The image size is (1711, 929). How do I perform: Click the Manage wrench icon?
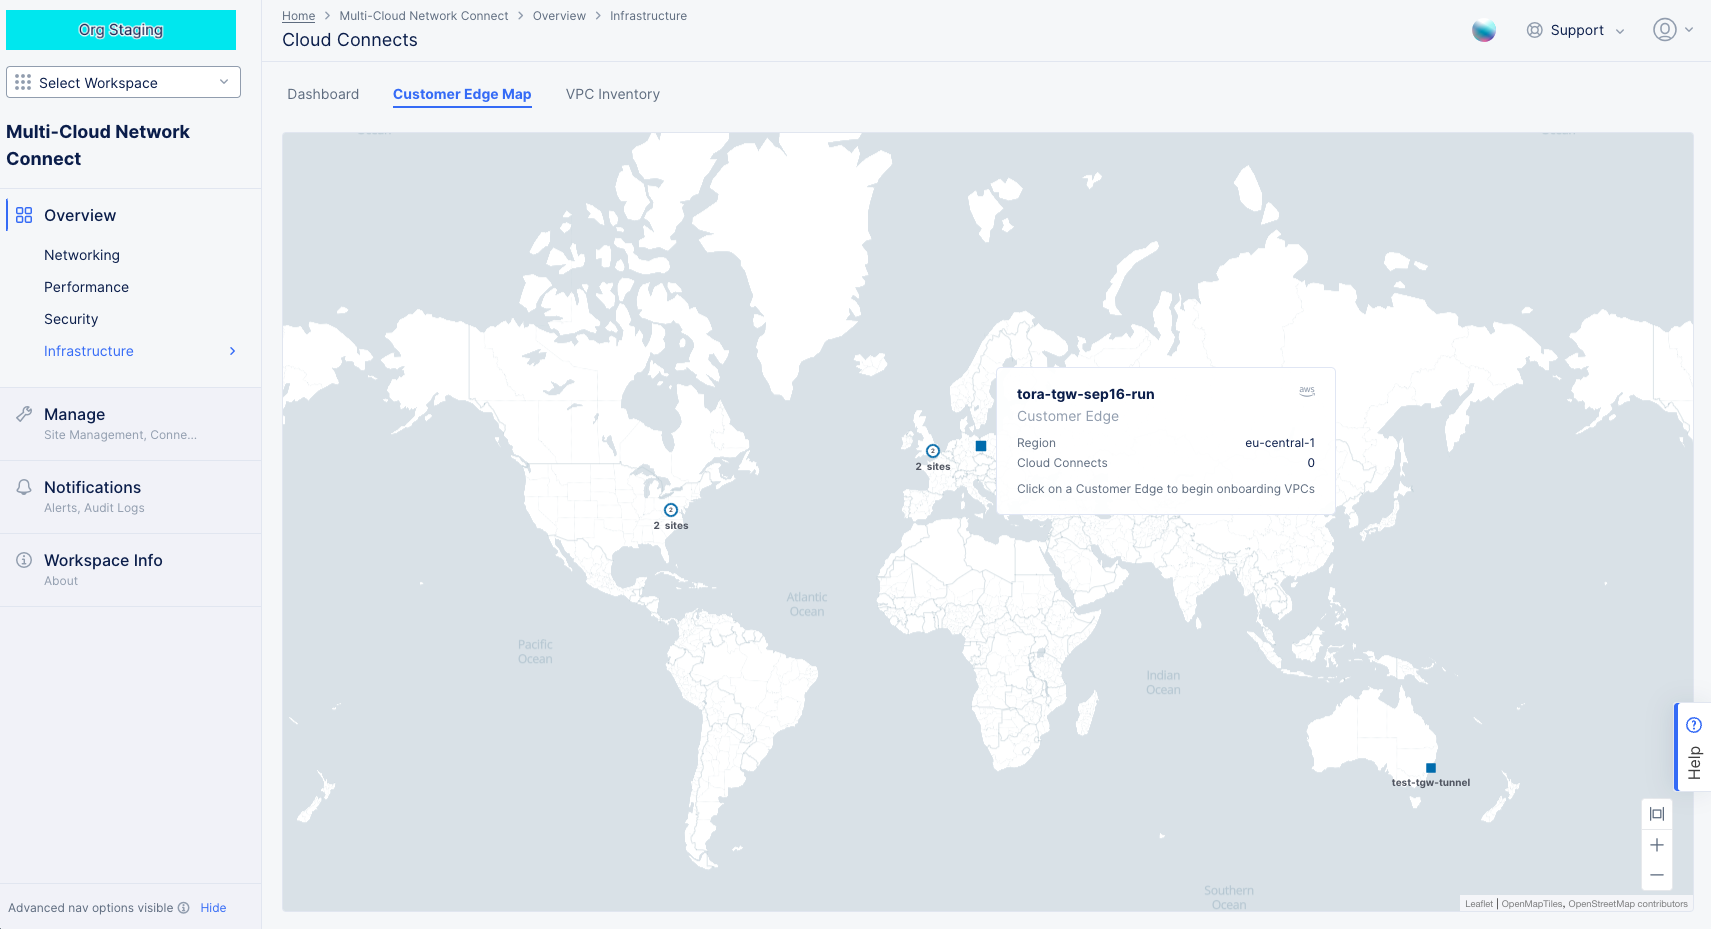(23, 413)
